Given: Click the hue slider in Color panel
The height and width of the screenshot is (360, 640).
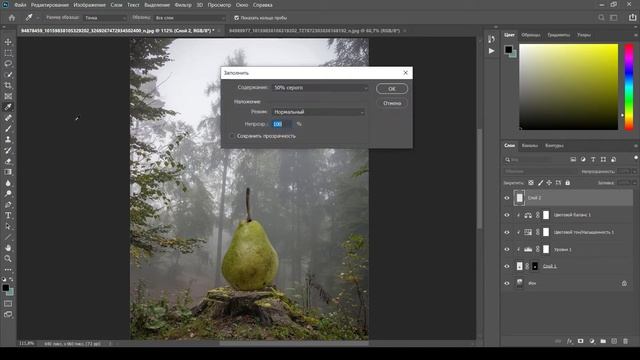Looking at the screenshot, I should 629,87.
